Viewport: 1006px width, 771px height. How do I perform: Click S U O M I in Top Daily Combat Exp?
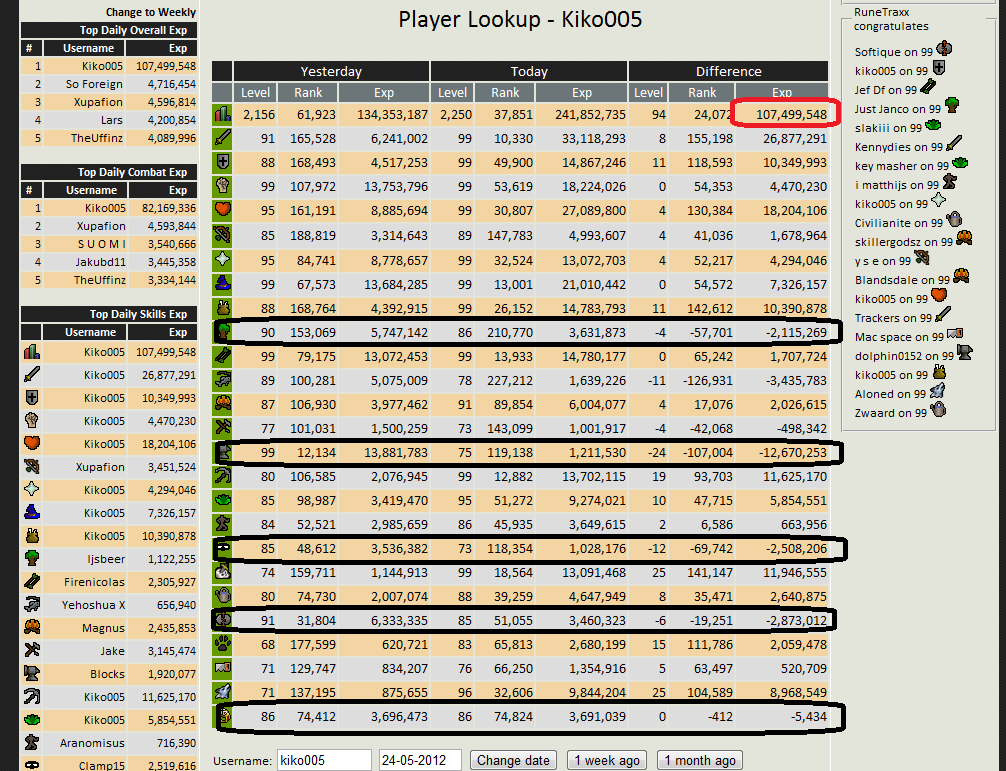102,244
